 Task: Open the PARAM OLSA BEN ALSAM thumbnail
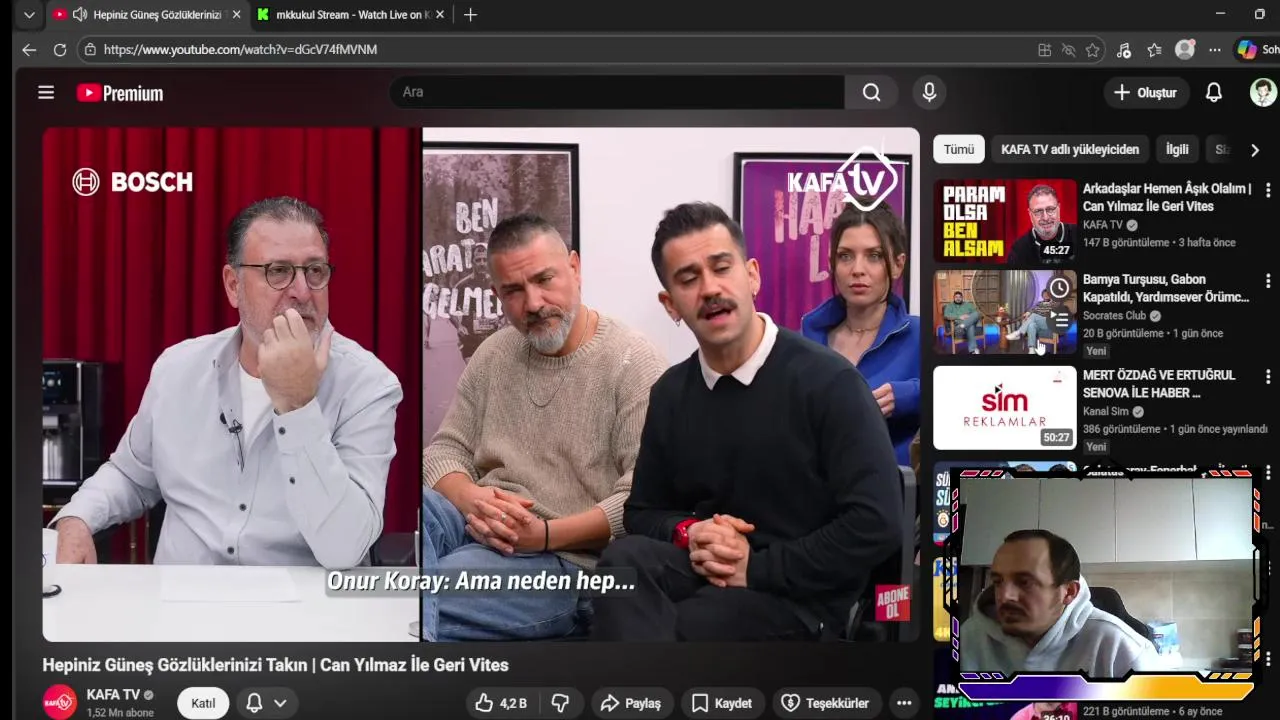click(1005, 220)
